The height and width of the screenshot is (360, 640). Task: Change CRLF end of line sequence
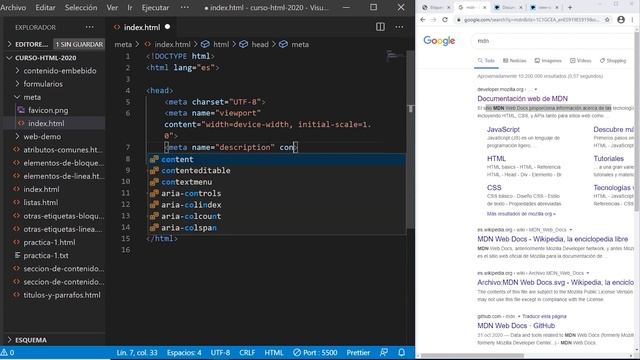click(247, 352)
